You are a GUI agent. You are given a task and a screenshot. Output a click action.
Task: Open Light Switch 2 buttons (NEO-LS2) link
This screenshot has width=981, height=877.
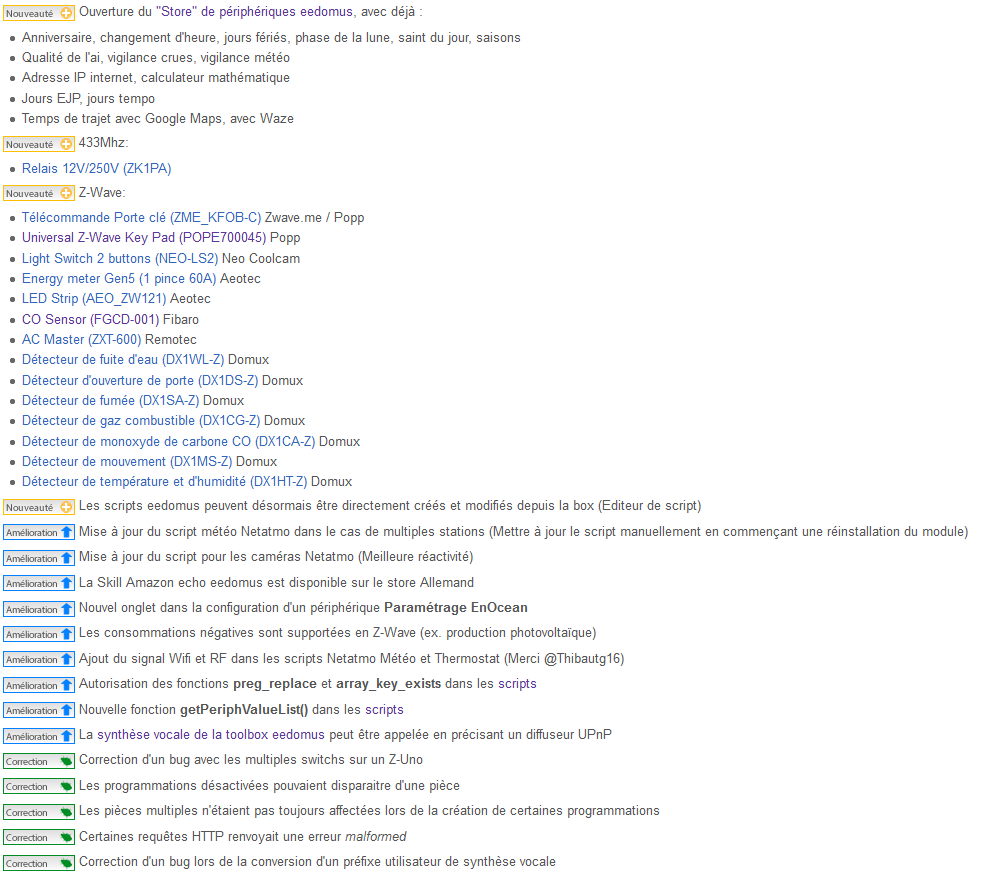tap(120, 258)
